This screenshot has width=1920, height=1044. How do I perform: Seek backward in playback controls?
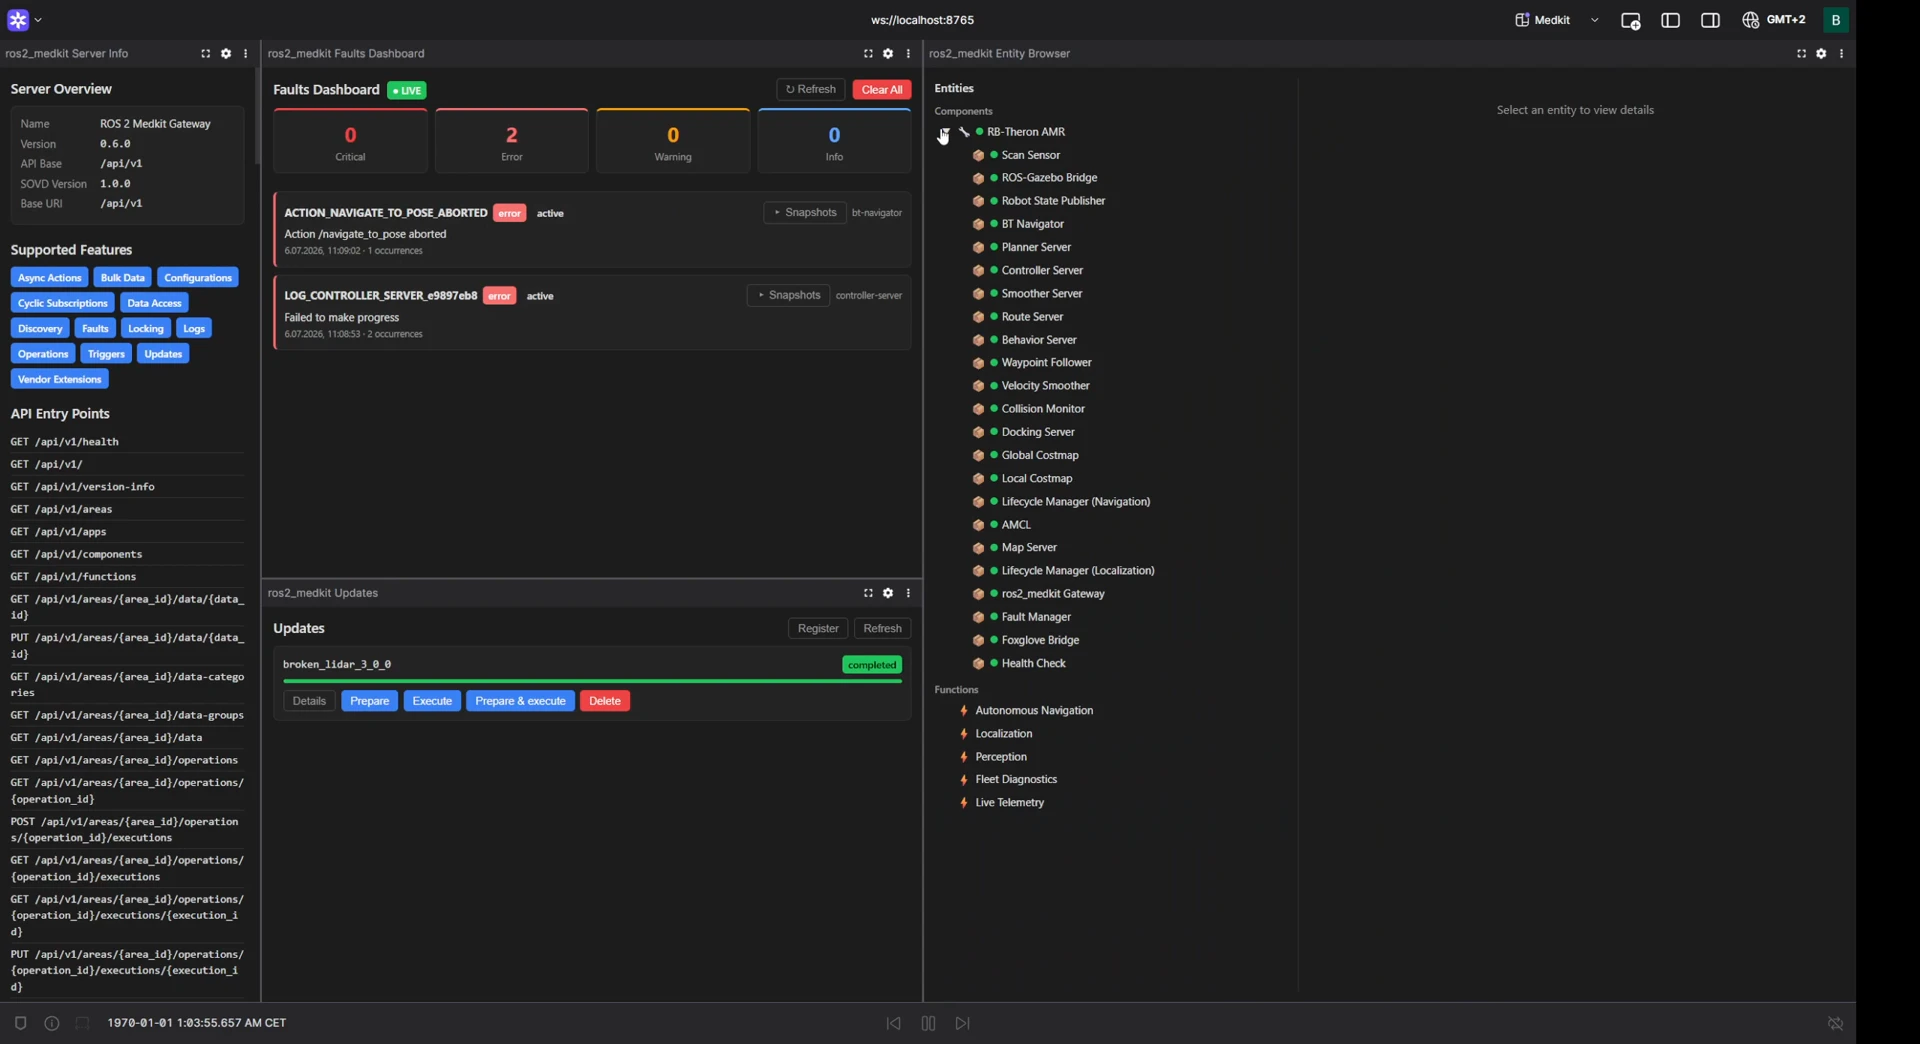[x=893, y=1023]
